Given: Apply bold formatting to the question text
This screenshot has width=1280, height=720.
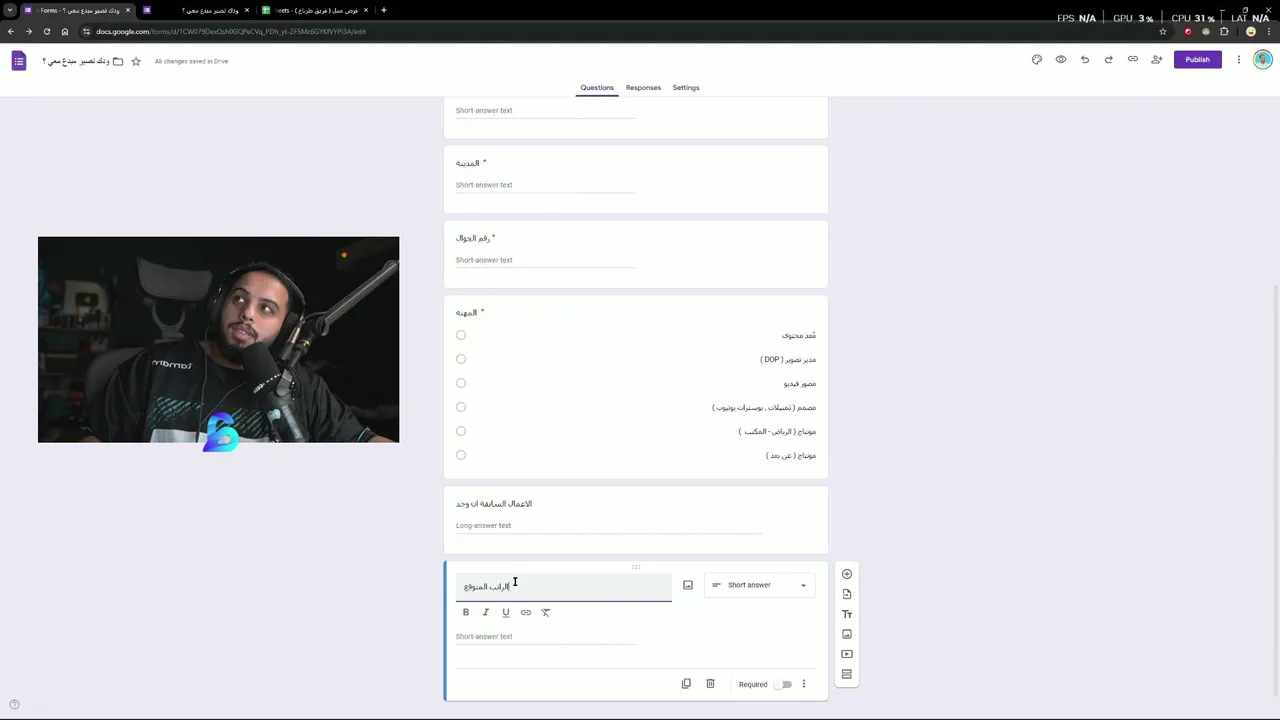Looking at the screenshot, I should tap(466, 612).
